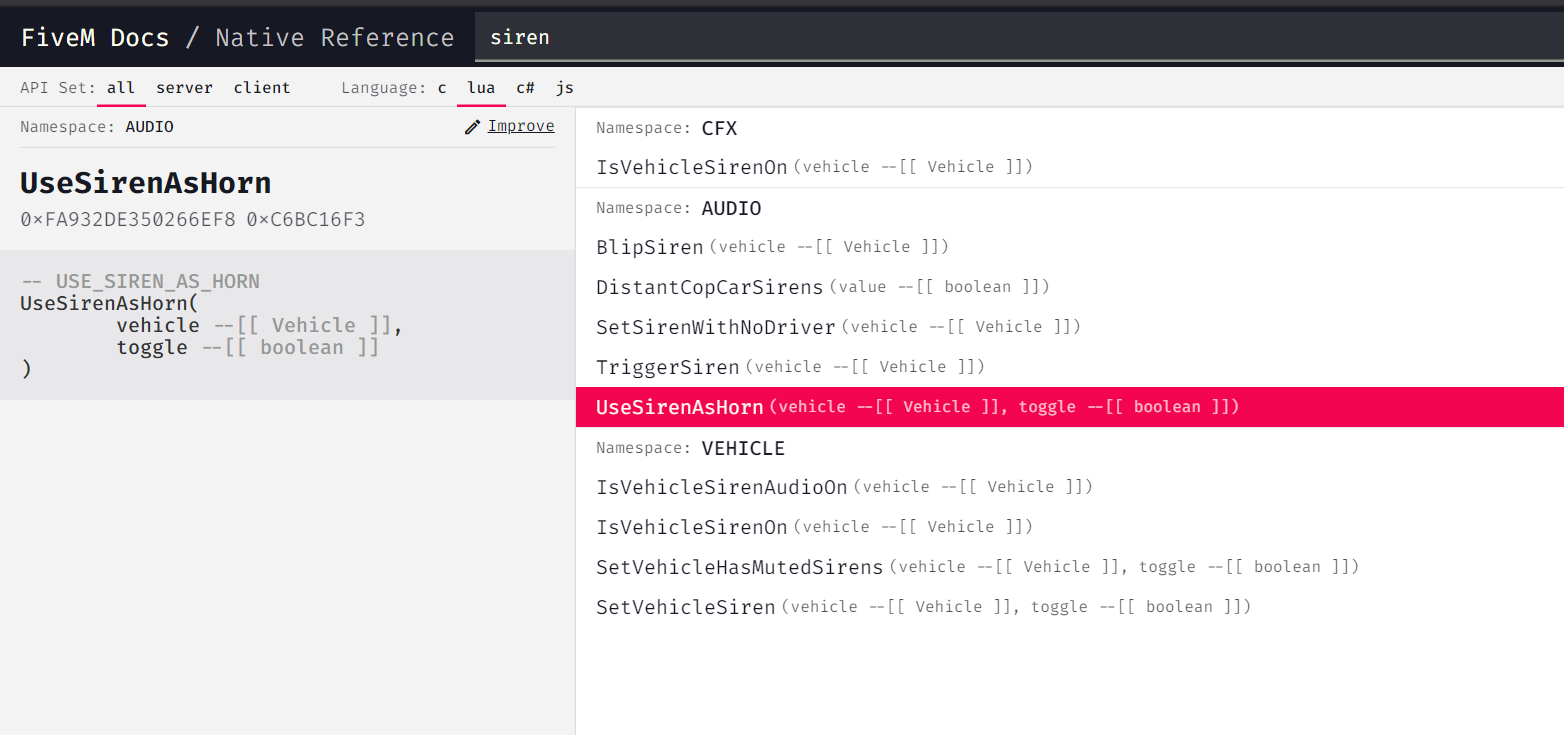Open SetSirenWithNoDriver native
The width and height of the screenshot is (1564, 735).
point(716,327)
